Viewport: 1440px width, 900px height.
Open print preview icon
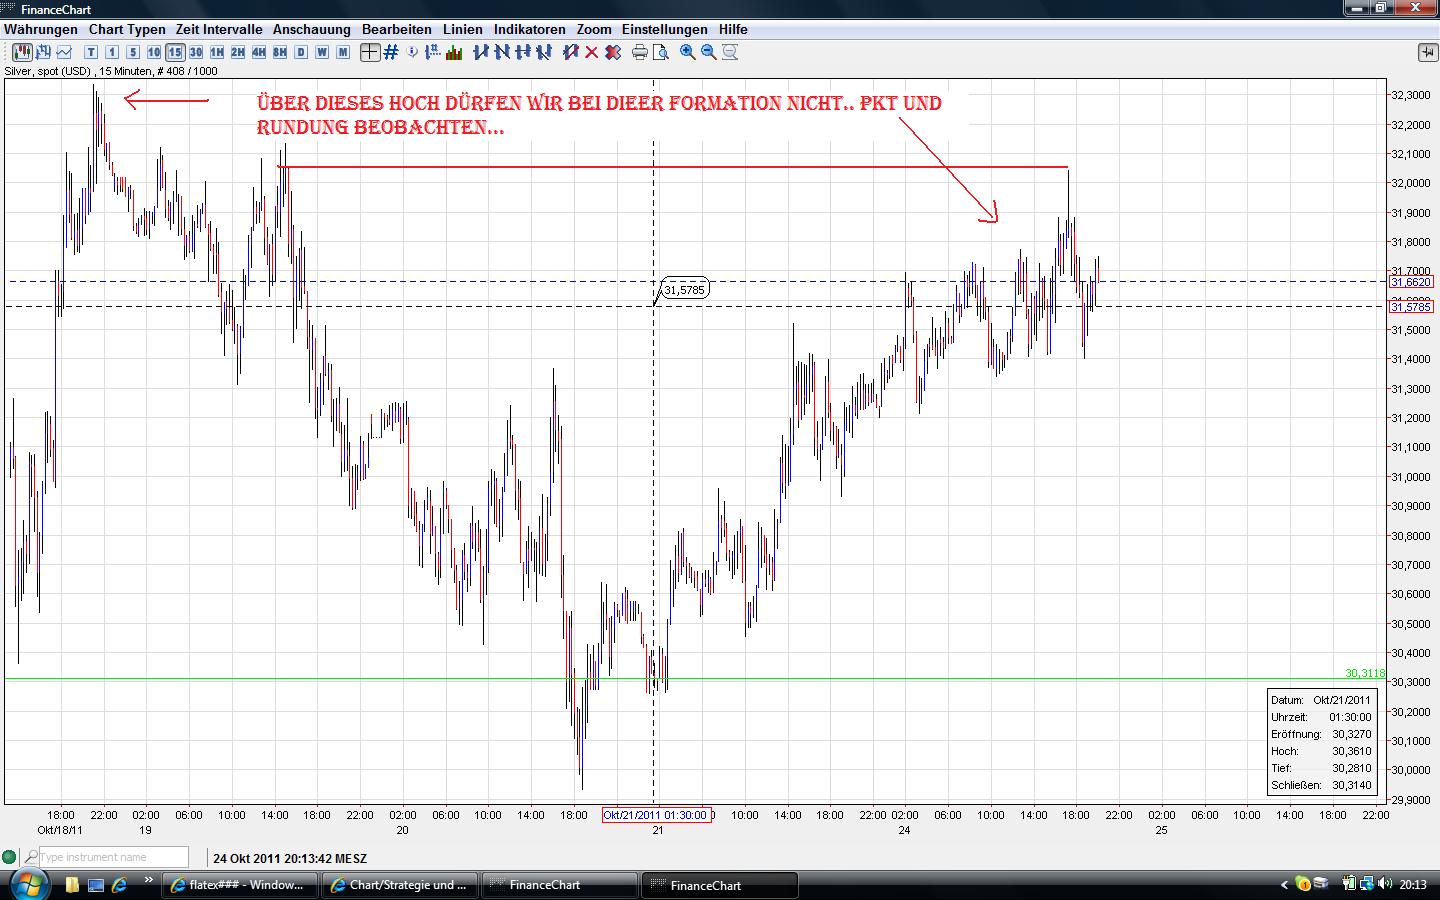pos(661,52)
